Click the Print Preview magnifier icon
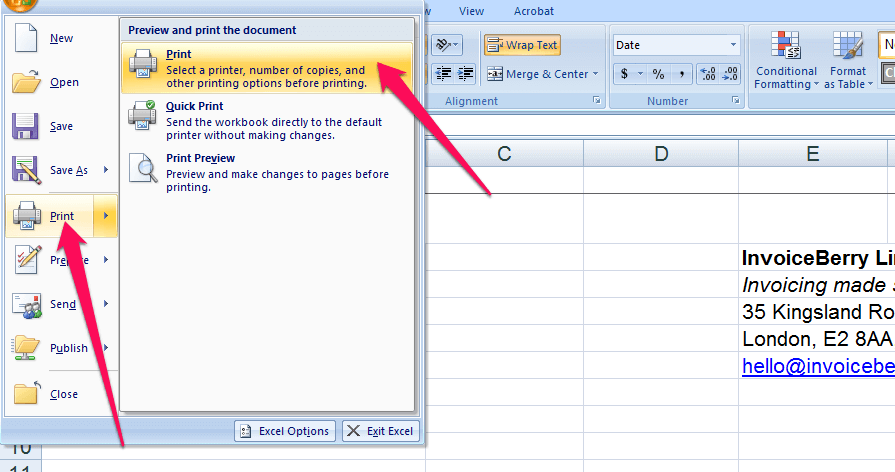The height and width of the screenshot is (472, 895). [x=143, y=168]
